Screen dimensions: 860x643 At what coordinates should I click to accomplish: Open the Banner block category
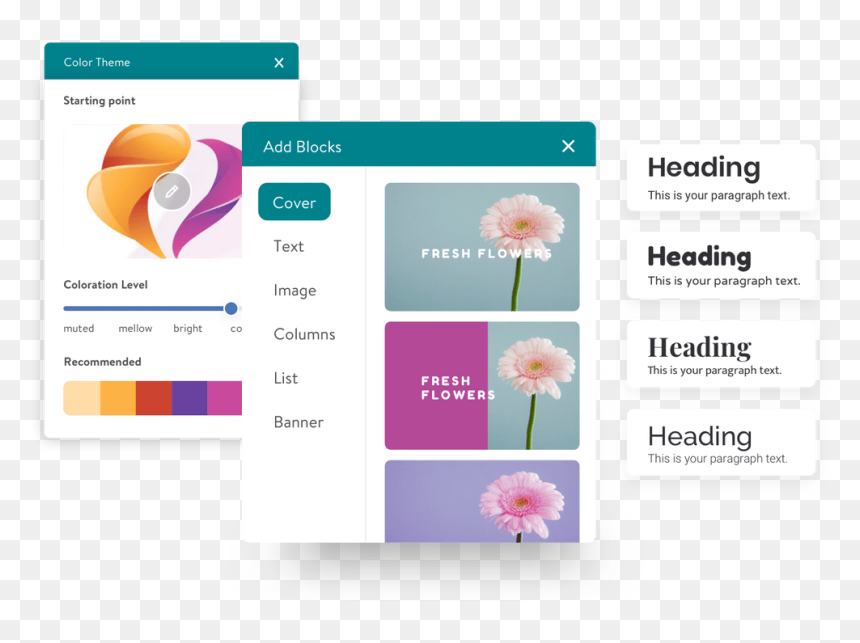pyautogui.click(x=298, y=422)
